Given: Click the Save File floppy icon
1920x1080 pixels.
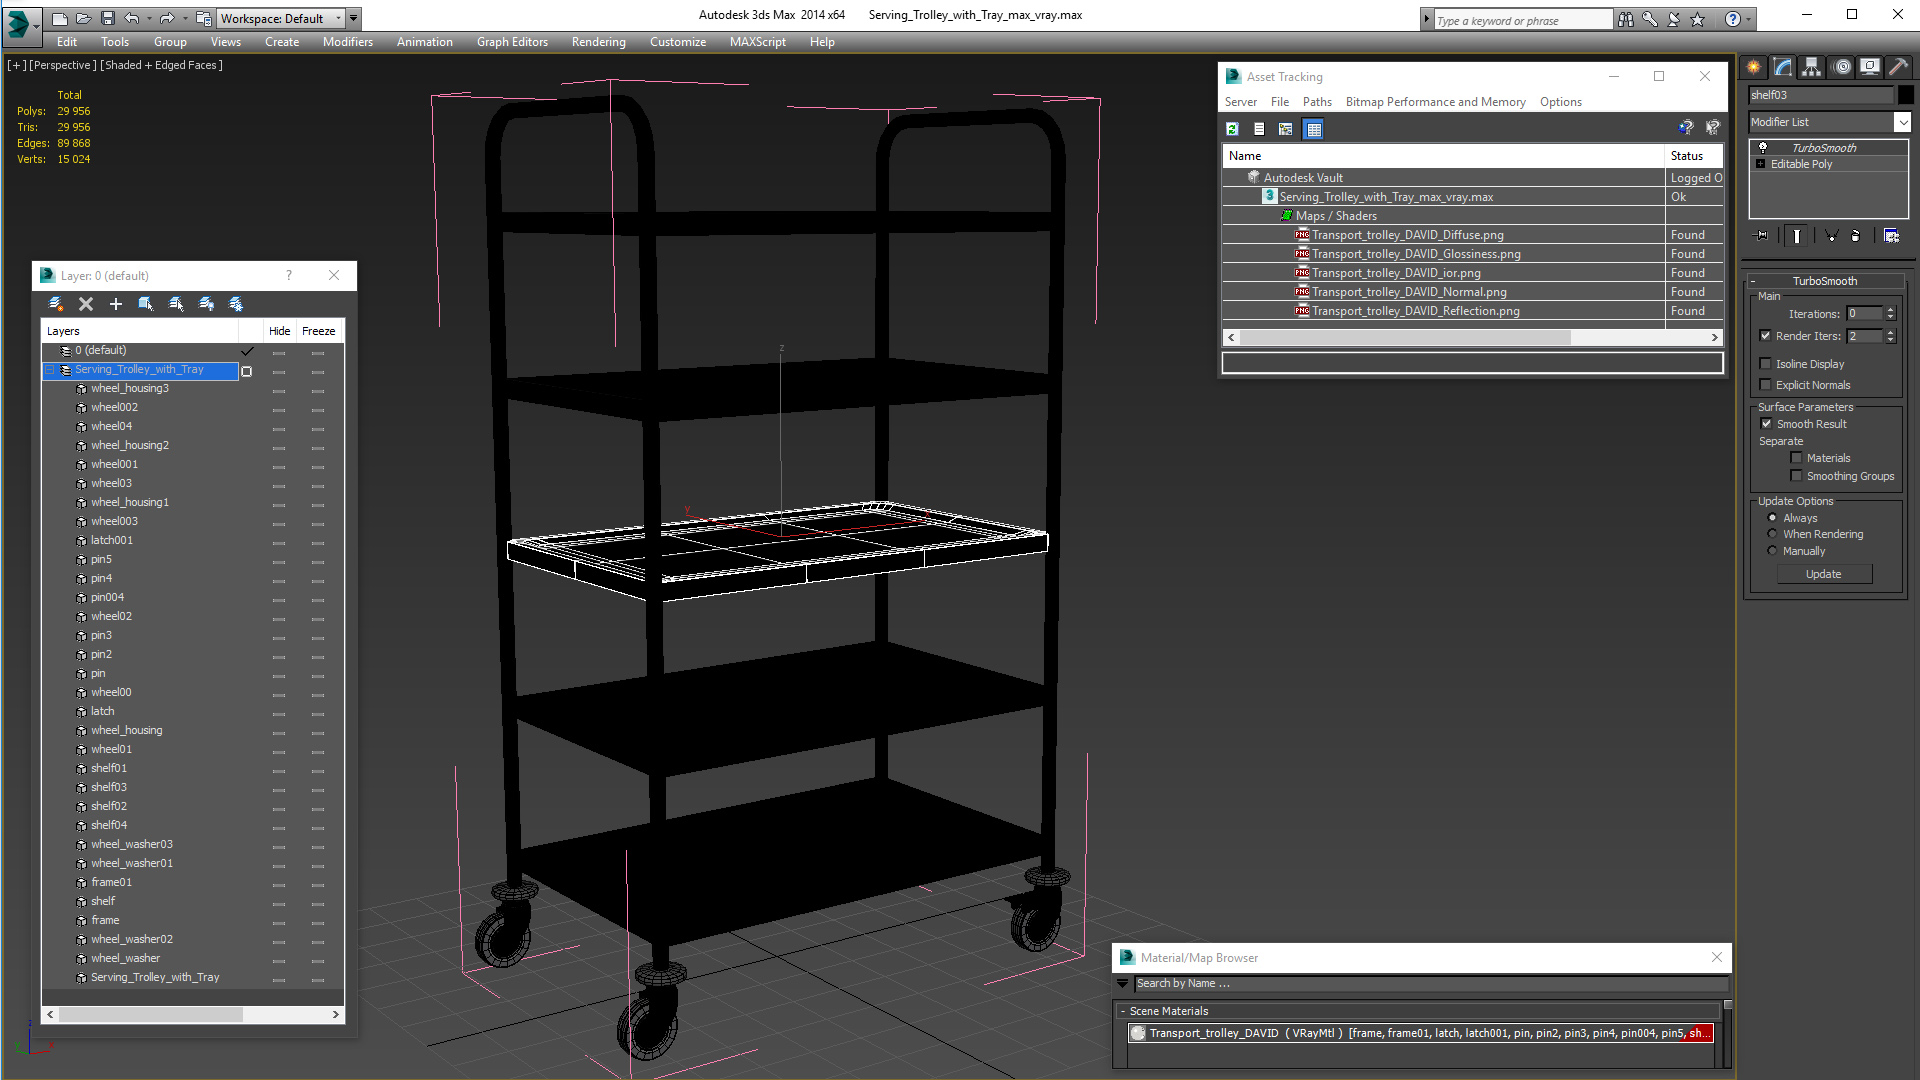Looking at the screenshot, I should tap(108, 18).
